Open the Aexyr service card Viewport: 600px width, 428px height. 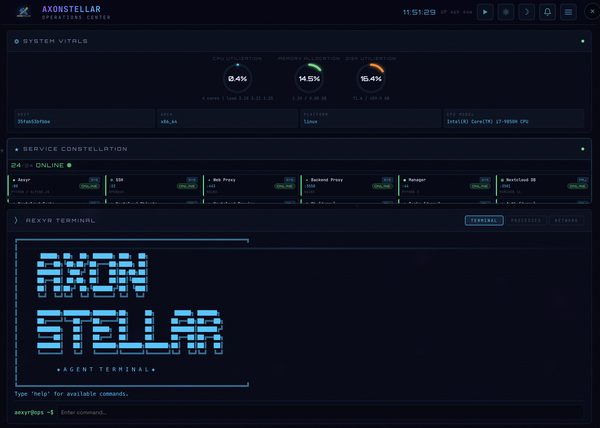[55, 186]
